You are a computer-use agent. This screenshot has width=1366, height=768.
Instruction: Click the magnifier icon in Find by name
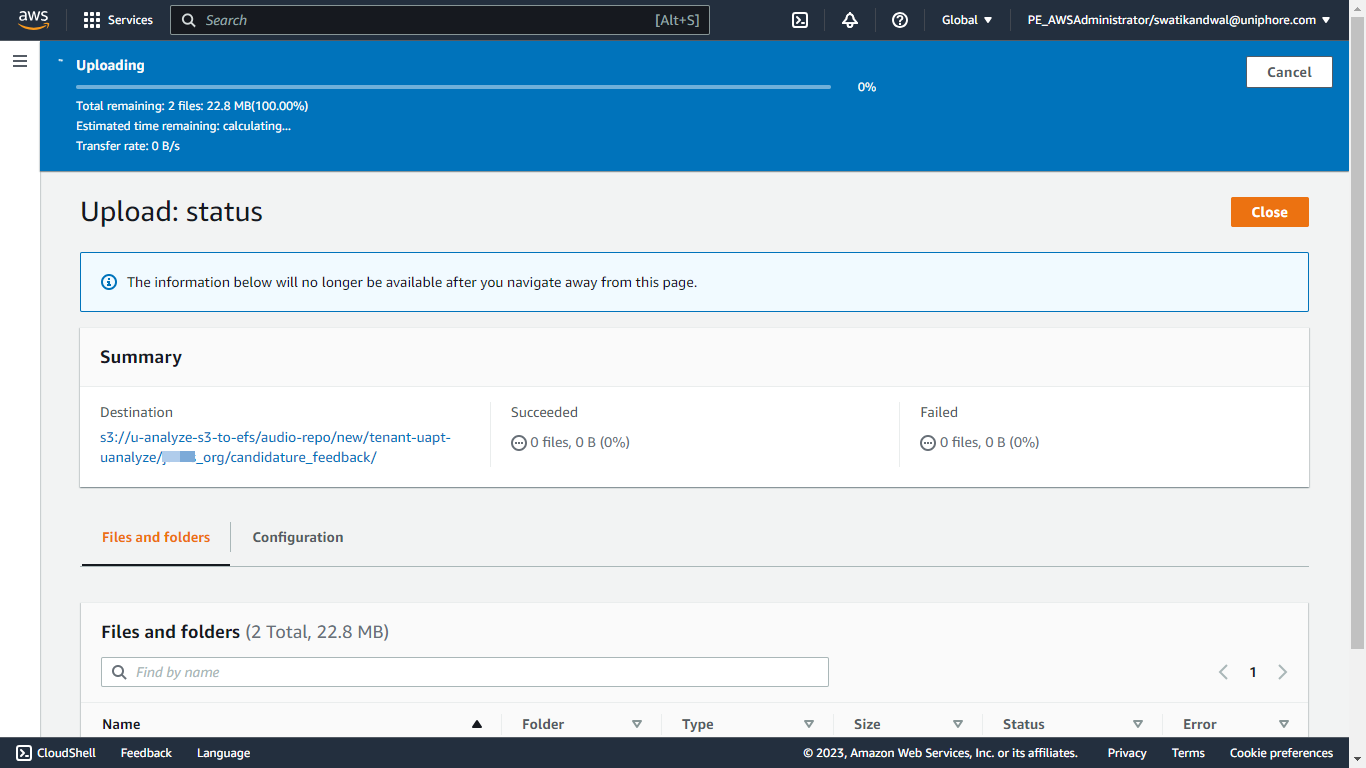tap(119, 672)
